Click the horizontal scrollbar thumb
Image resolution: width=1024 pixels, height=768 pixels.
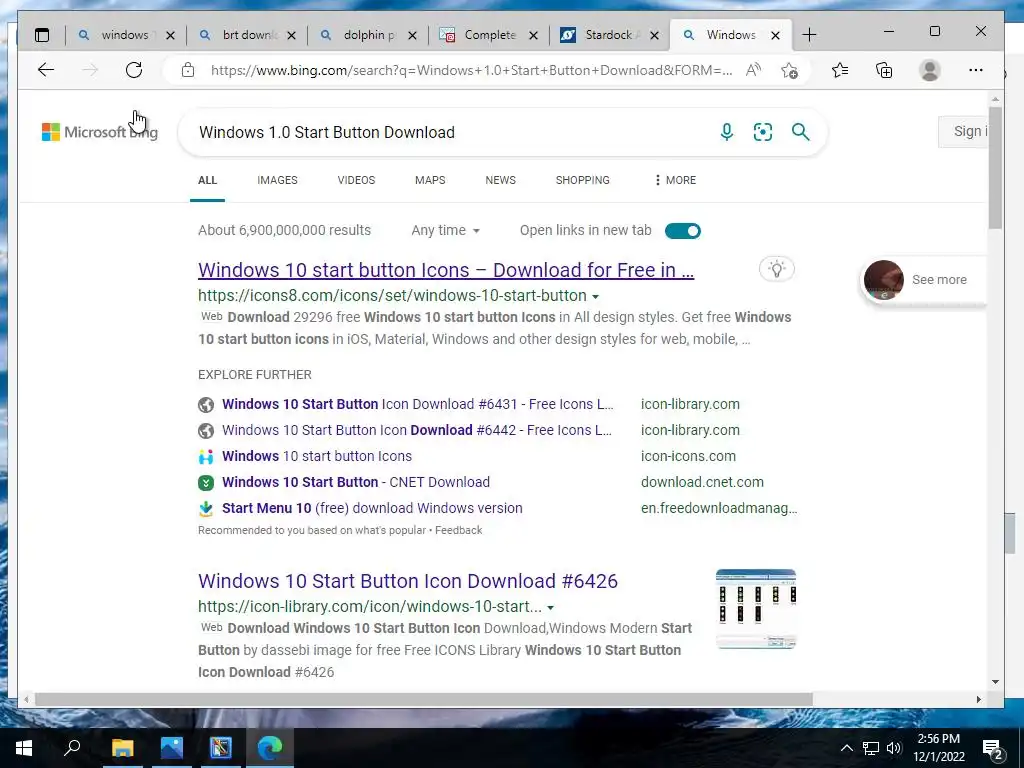pos(423,699)
